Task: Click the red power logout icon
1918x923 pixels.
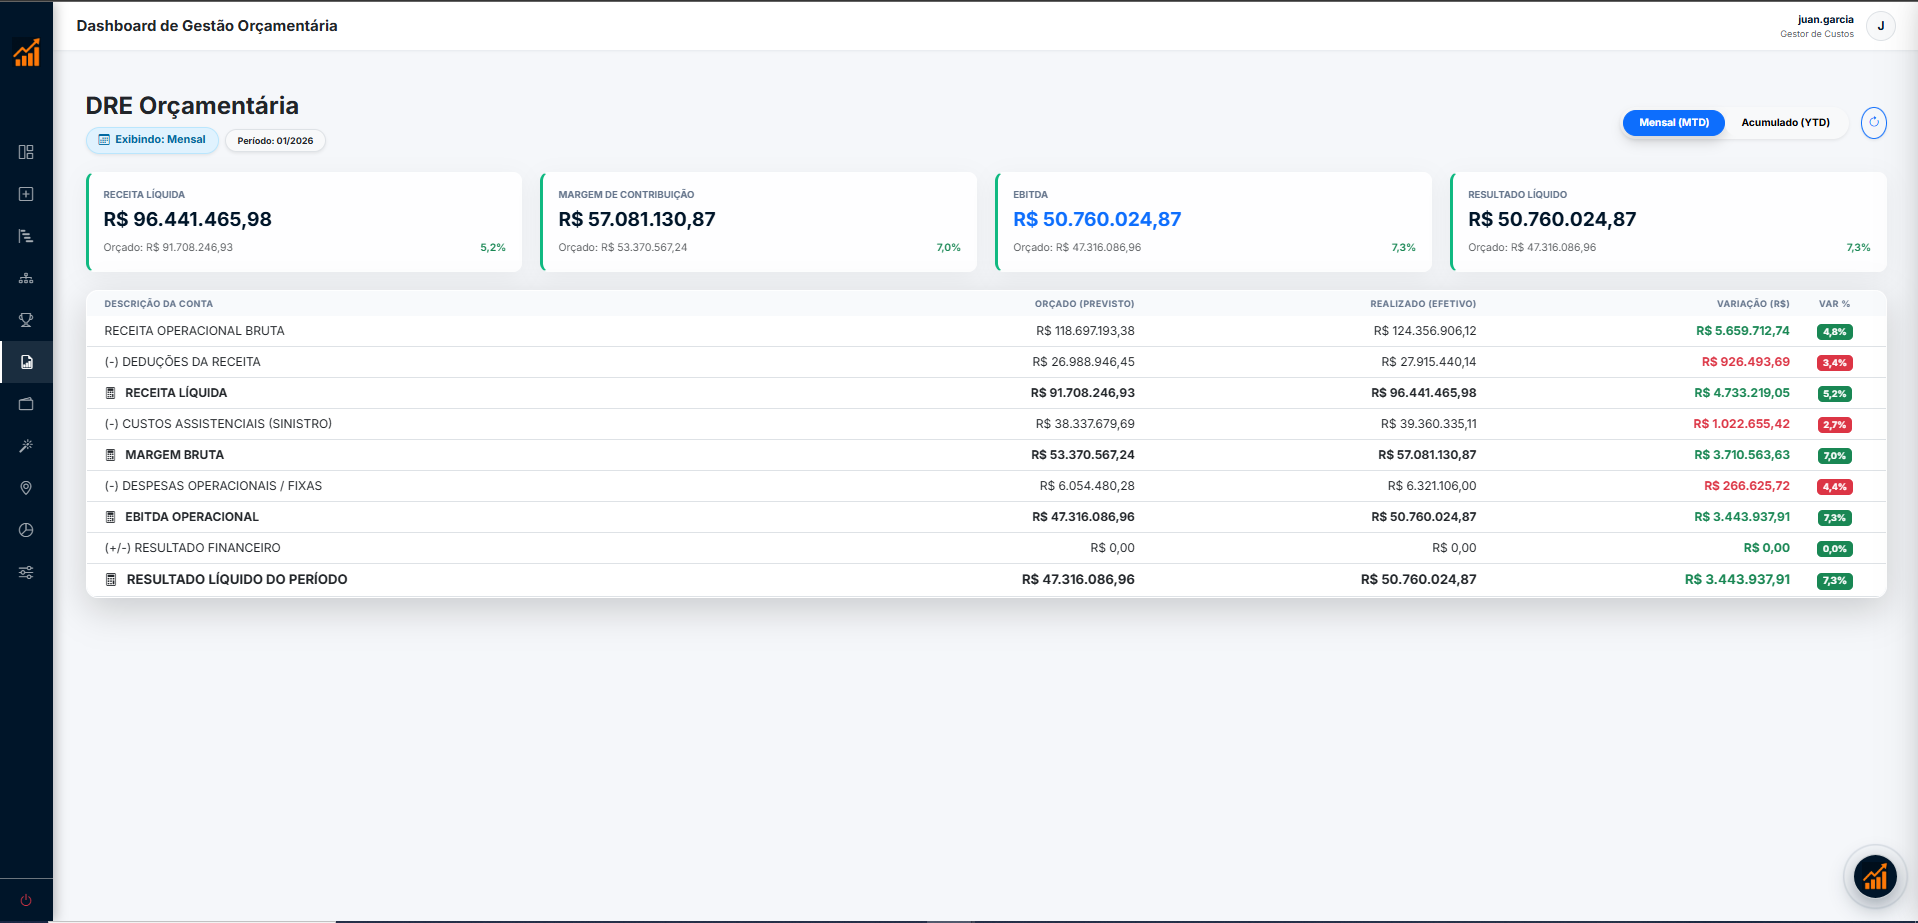Action: (x=26, y=900)
